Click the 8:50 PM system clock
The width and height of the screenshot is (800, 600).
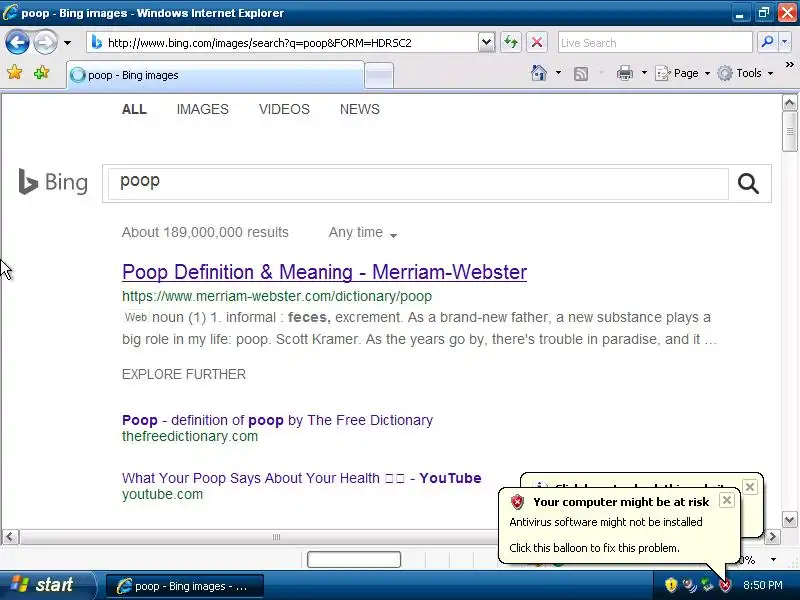[763, 585]
